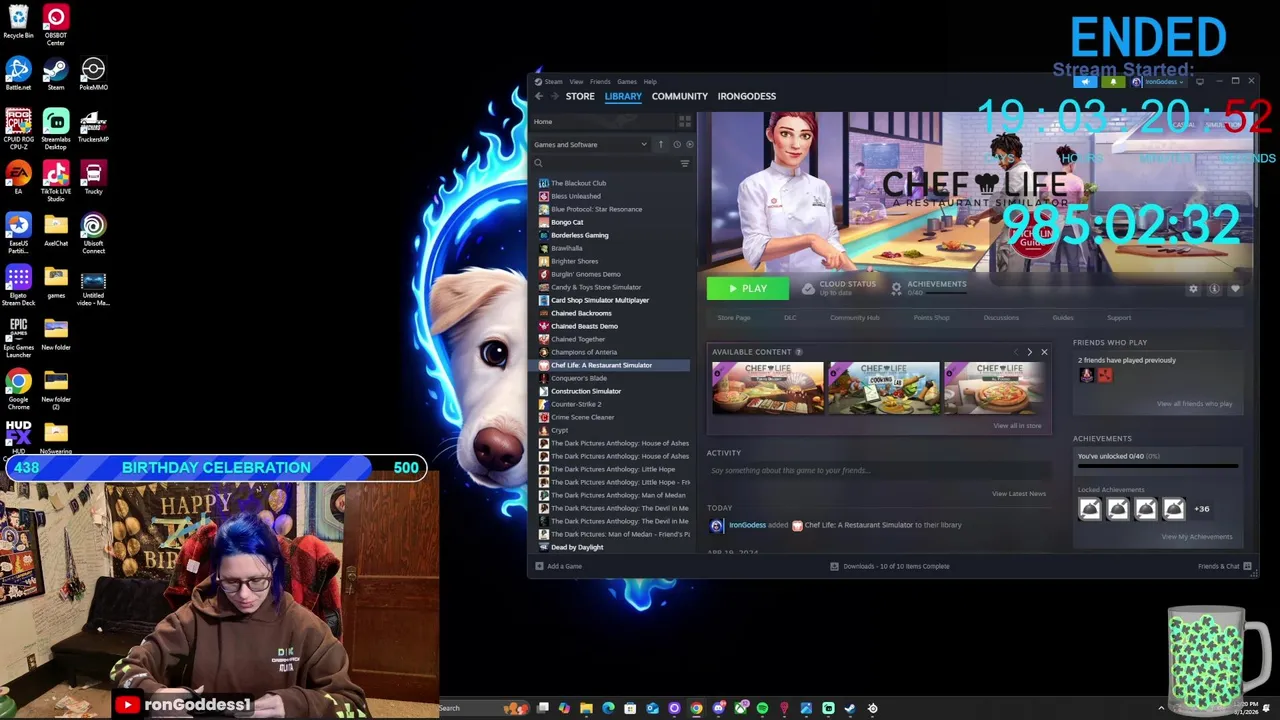
Task: Expand the Games and Software dropdown
Action: pyautogui.click(x=590, y=144)
